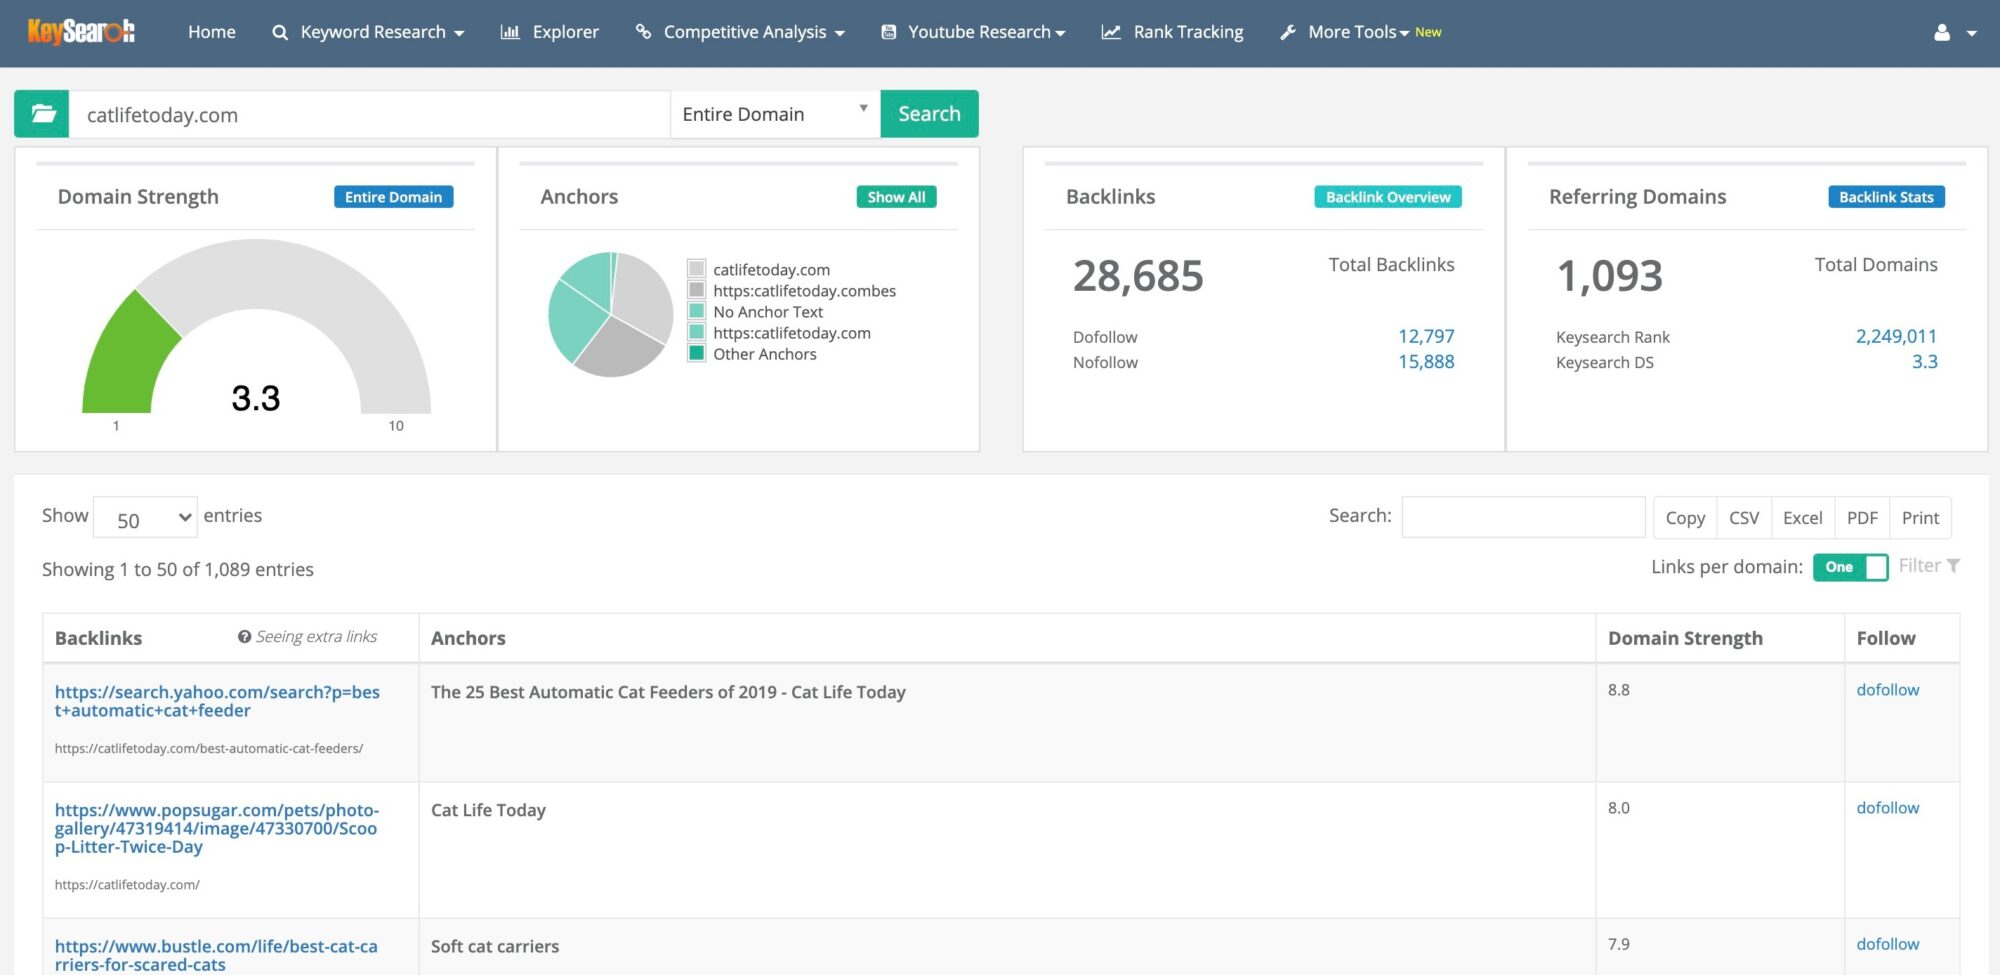Click the domain input field catlifetoday.com

point(370,114)
